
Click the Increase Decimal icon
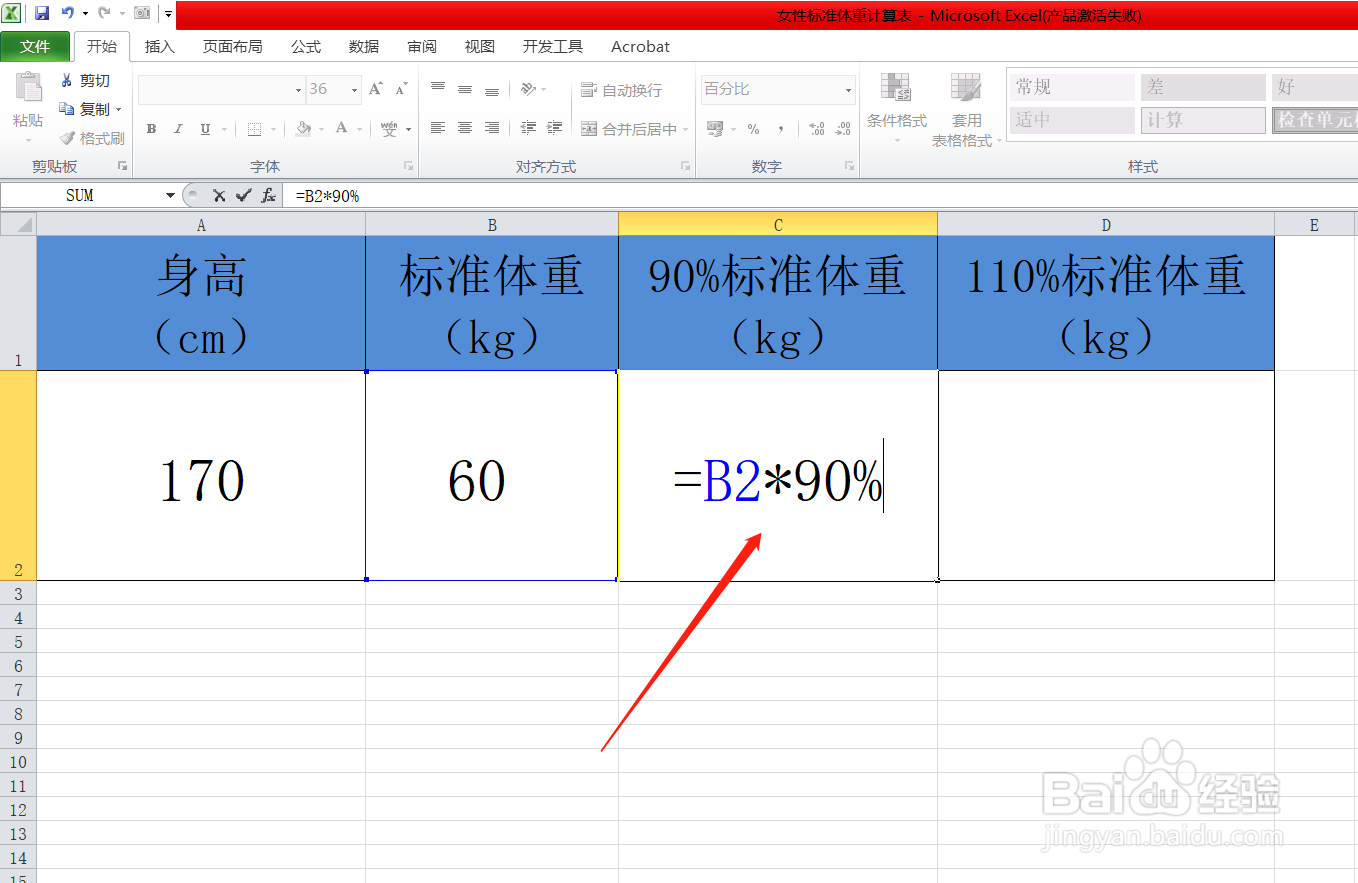click(x=817, y=129)
